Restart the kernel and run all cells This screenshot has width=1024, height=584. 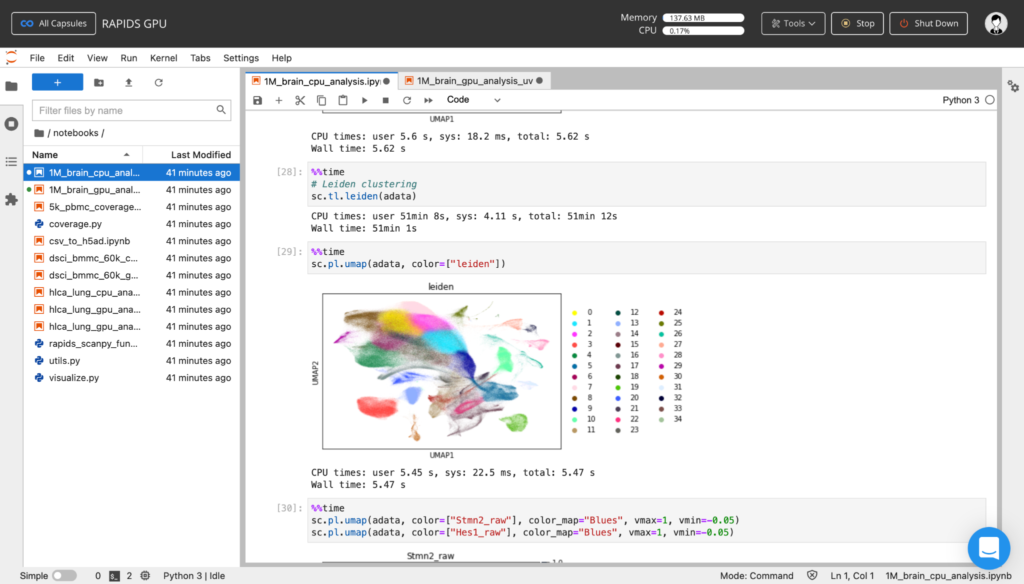tap(427, 100)
